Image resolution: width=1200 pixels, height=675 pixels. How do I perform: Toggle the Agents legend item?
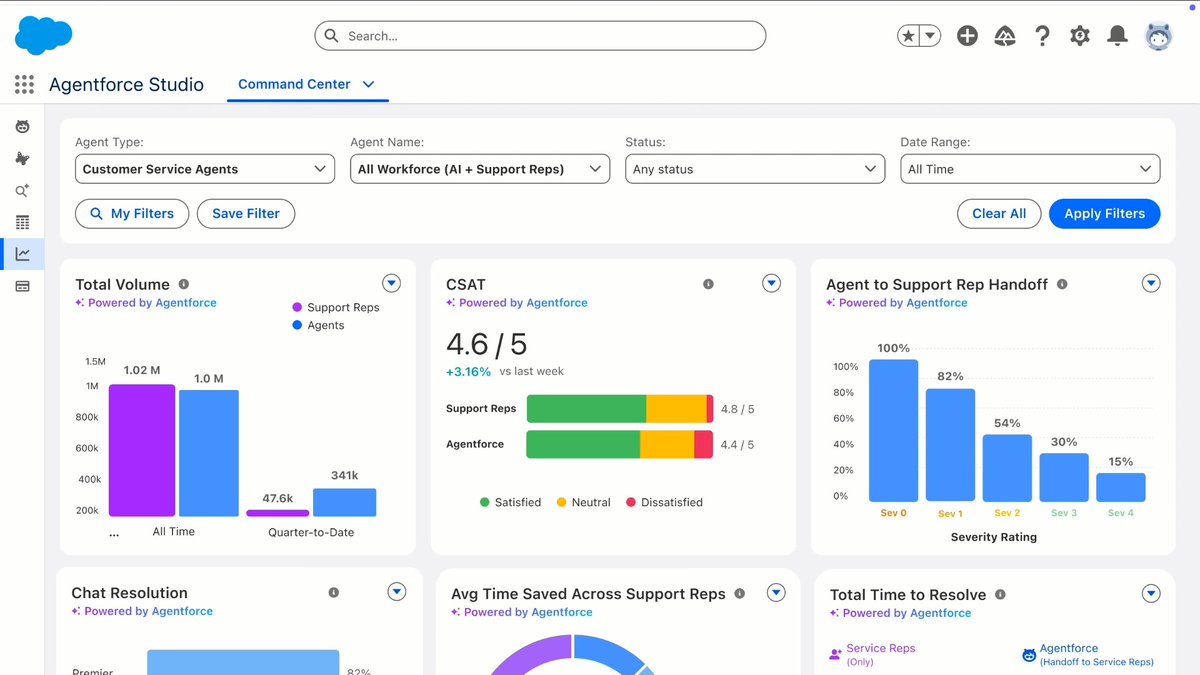[x=318, y=325]
